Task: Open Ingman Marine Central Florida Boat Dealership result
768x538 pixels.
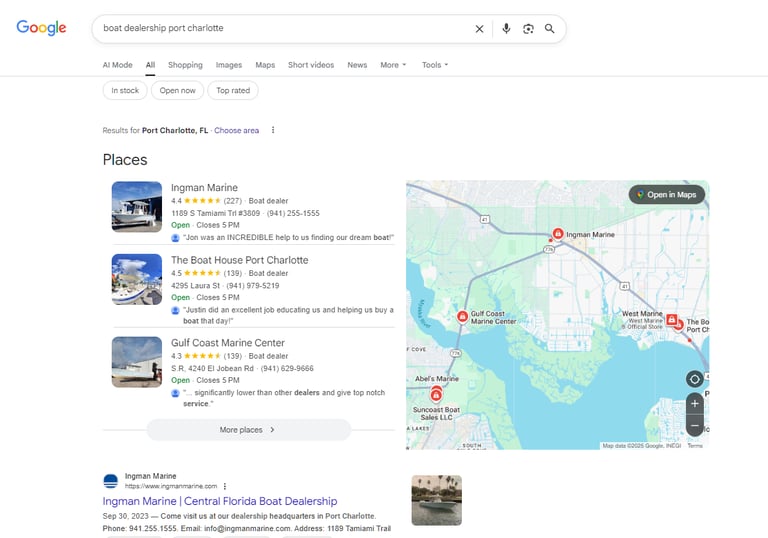Action: pos(220,501)
